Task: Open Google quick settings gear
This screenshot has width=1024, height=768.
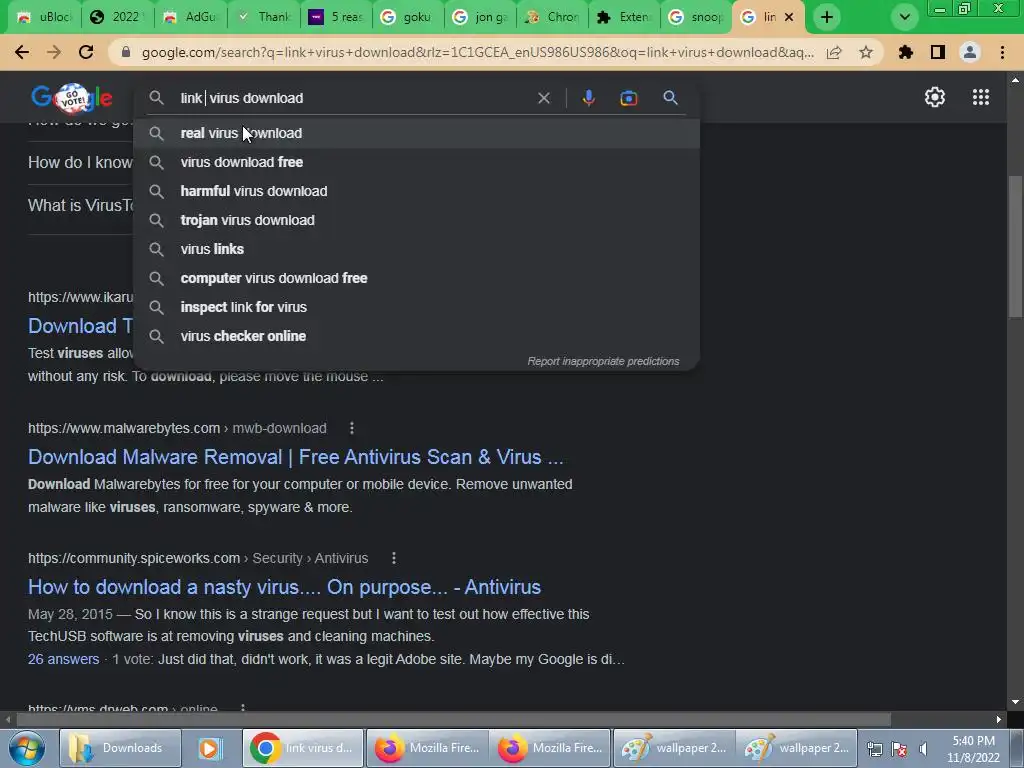Action: [935, 97]
